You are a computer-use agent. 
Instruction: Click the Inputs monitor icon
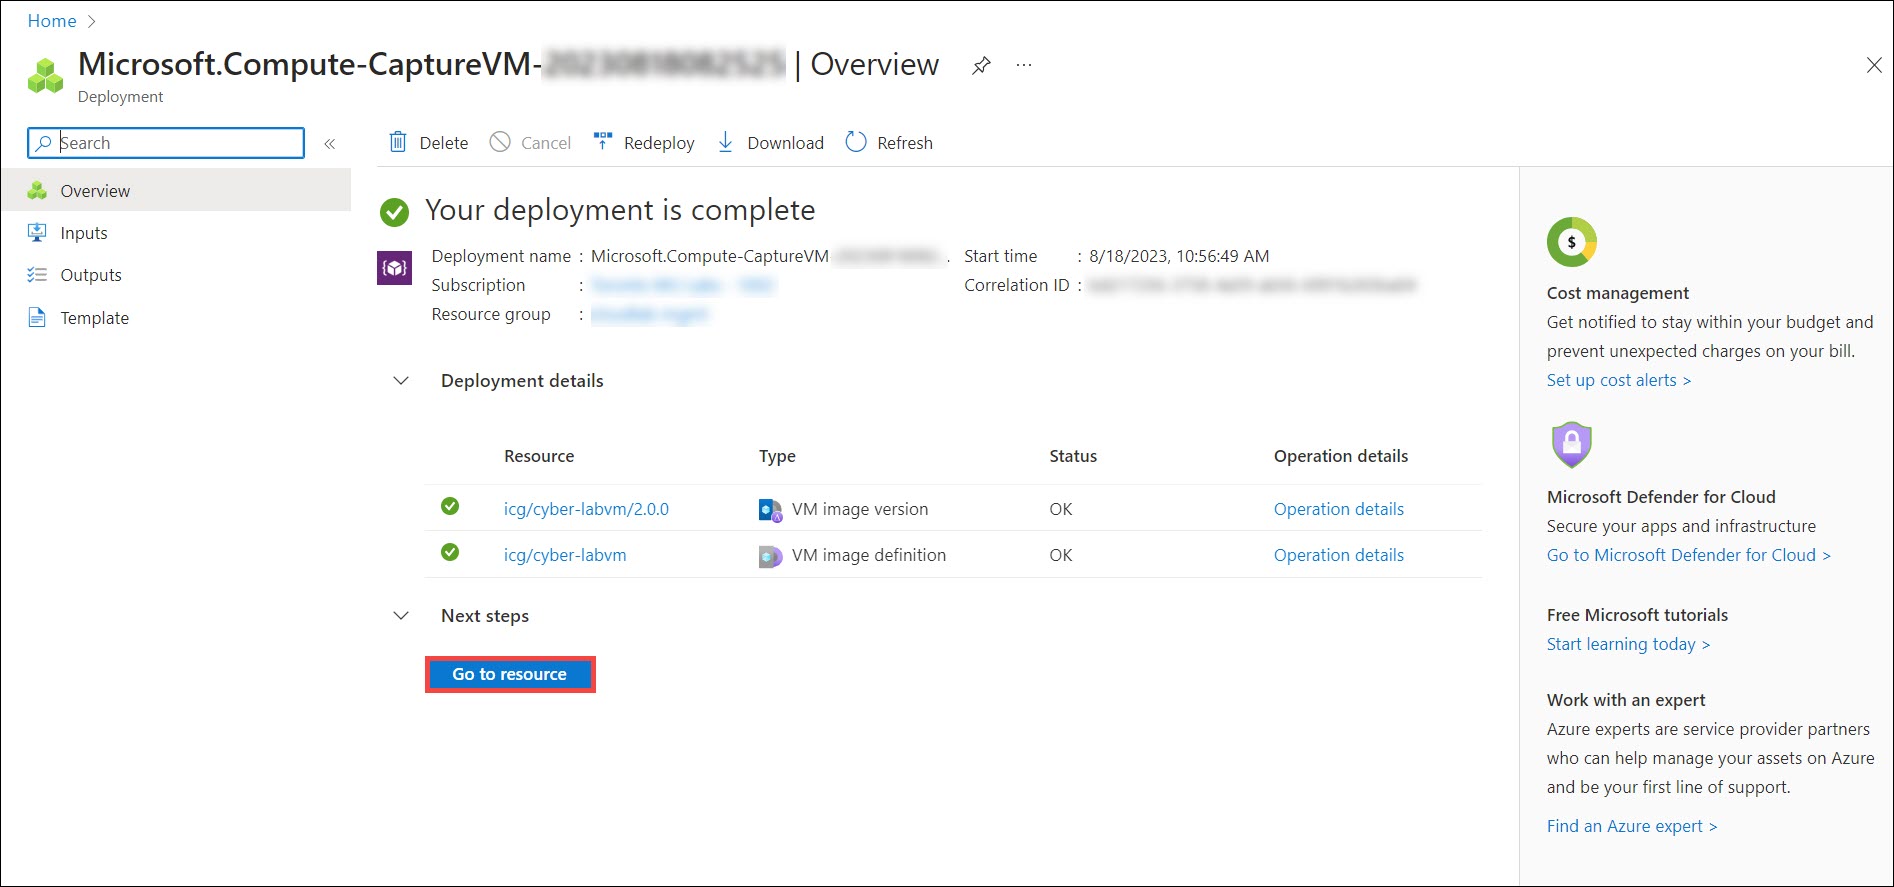point(37,232)
